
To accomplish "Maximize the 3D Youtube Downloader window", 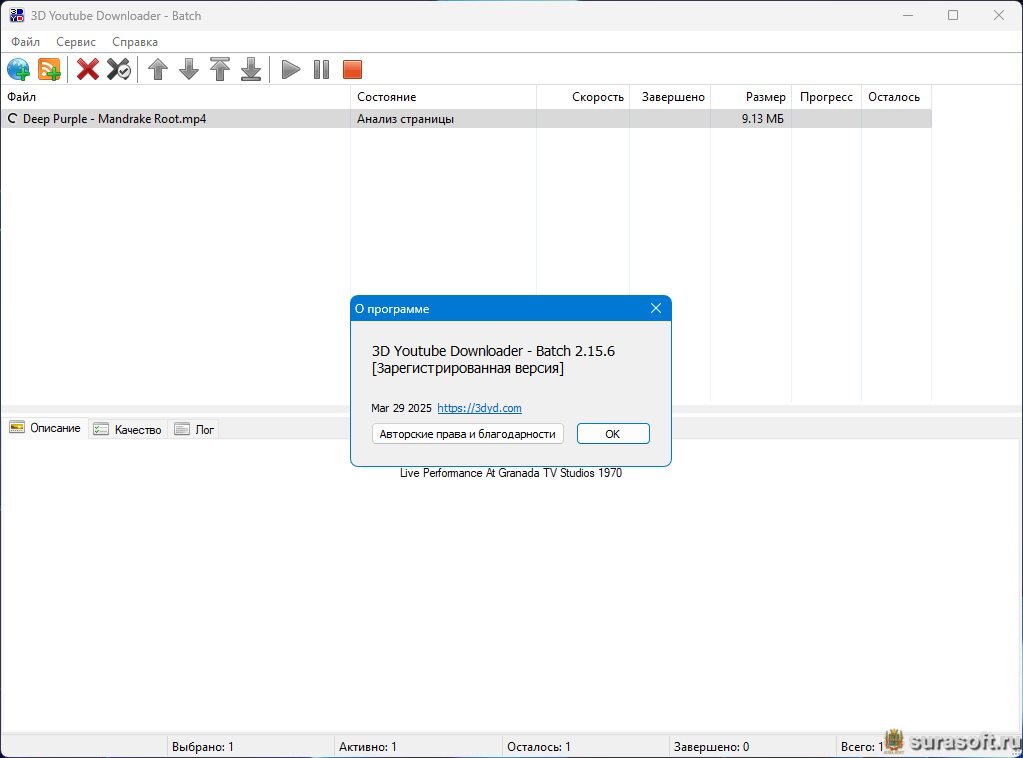I will point(953,15).
